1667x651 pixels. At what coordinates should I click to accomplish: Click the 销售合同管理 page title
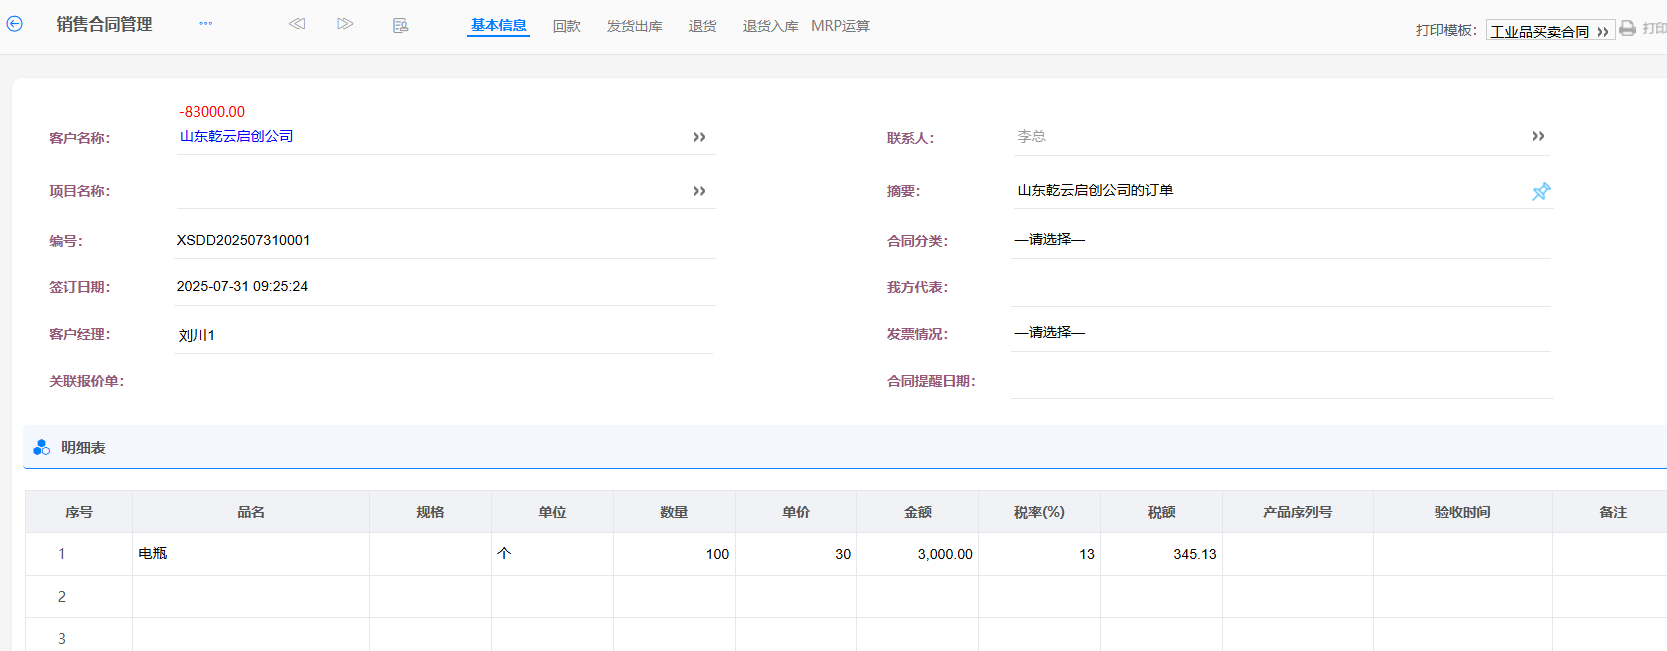[104, 24]
